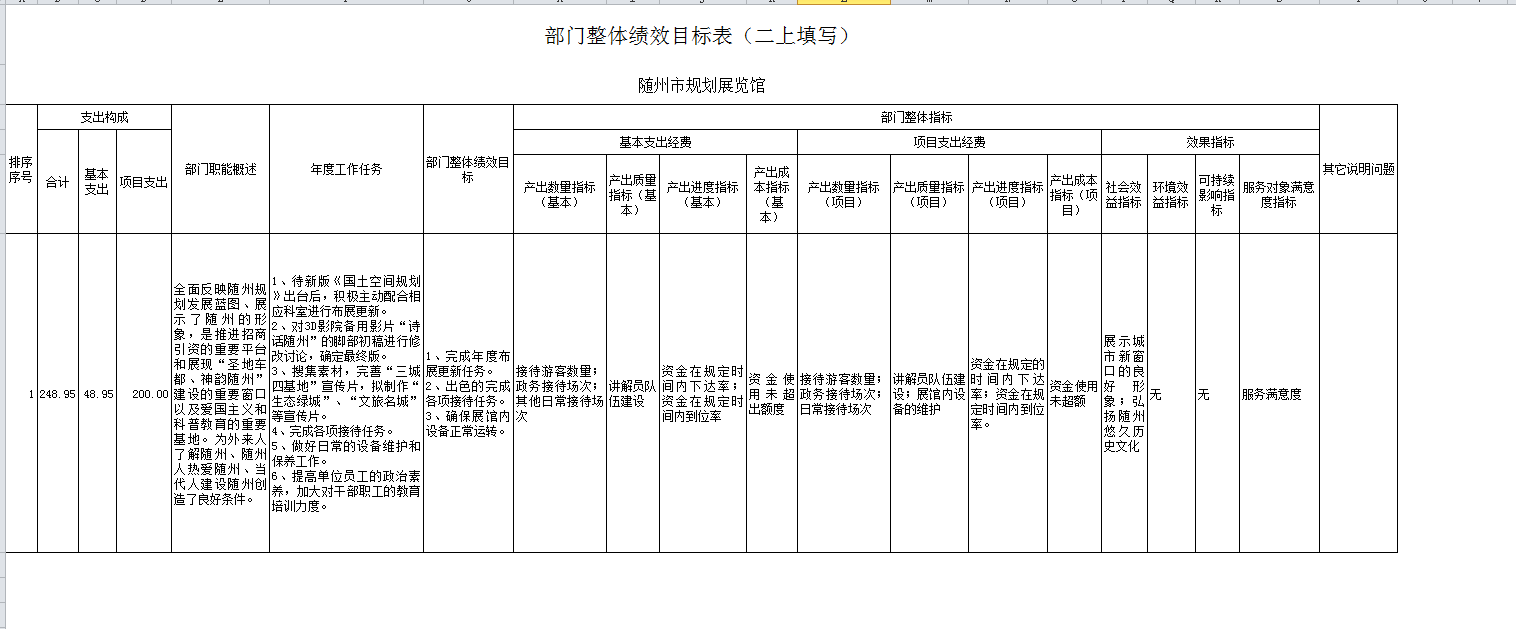Click the 部门整体绩效目标 header cell
The height and width of the screenshot is (629, 1516).
[x=468, y=169]
